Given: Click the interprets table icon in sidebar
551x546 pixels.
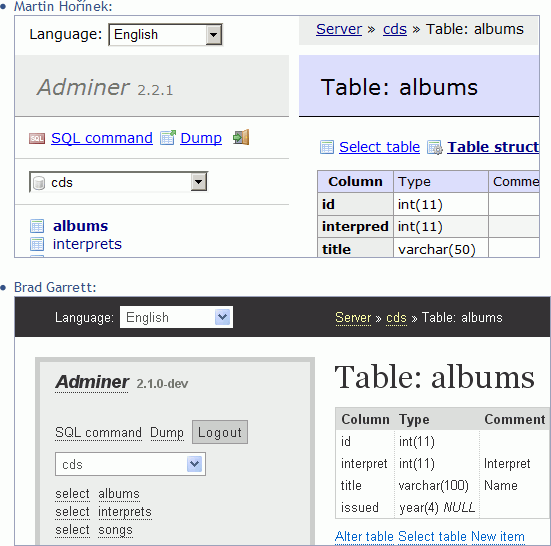Looking at the screenshot, I should click(x=37, y=244).
